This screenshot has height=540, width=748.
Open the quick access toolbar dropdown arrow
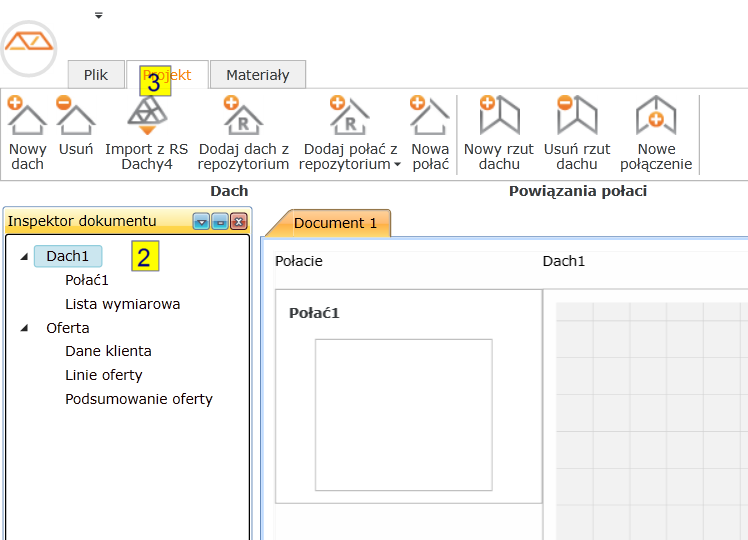98,15
